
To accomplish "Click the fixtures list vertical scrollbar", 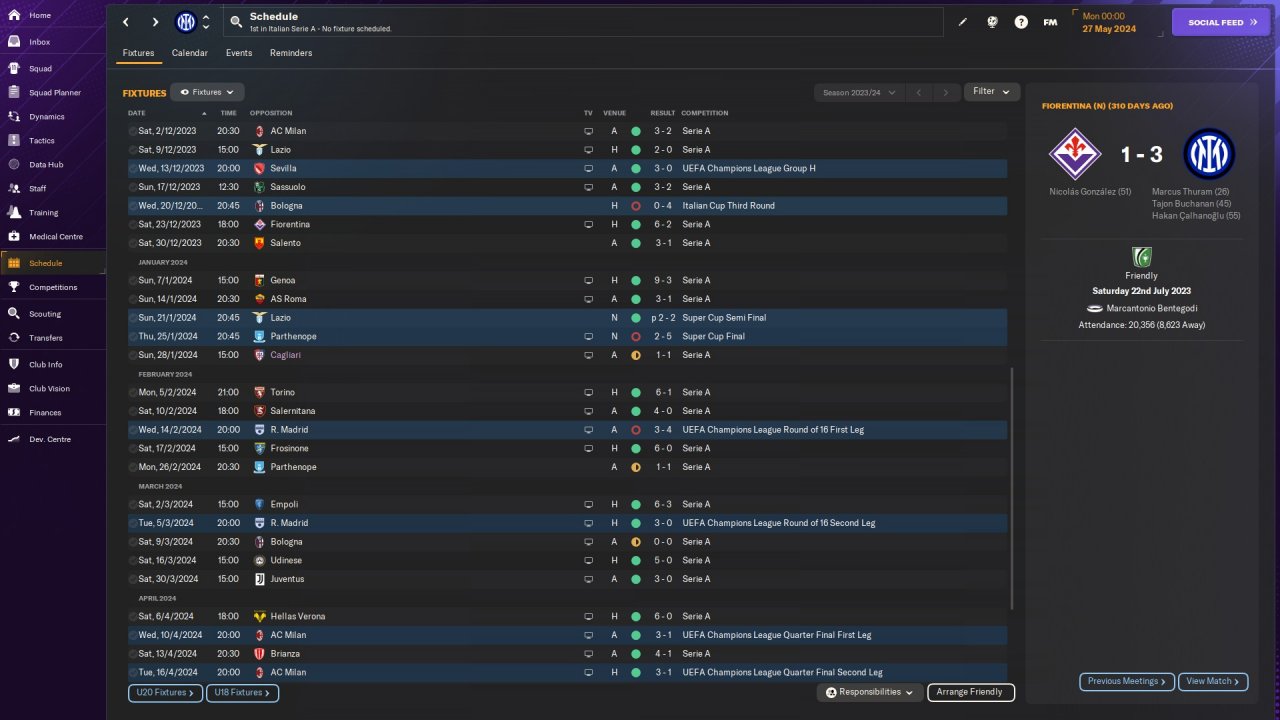I will pyautogui.click(x=1012, y=488).
